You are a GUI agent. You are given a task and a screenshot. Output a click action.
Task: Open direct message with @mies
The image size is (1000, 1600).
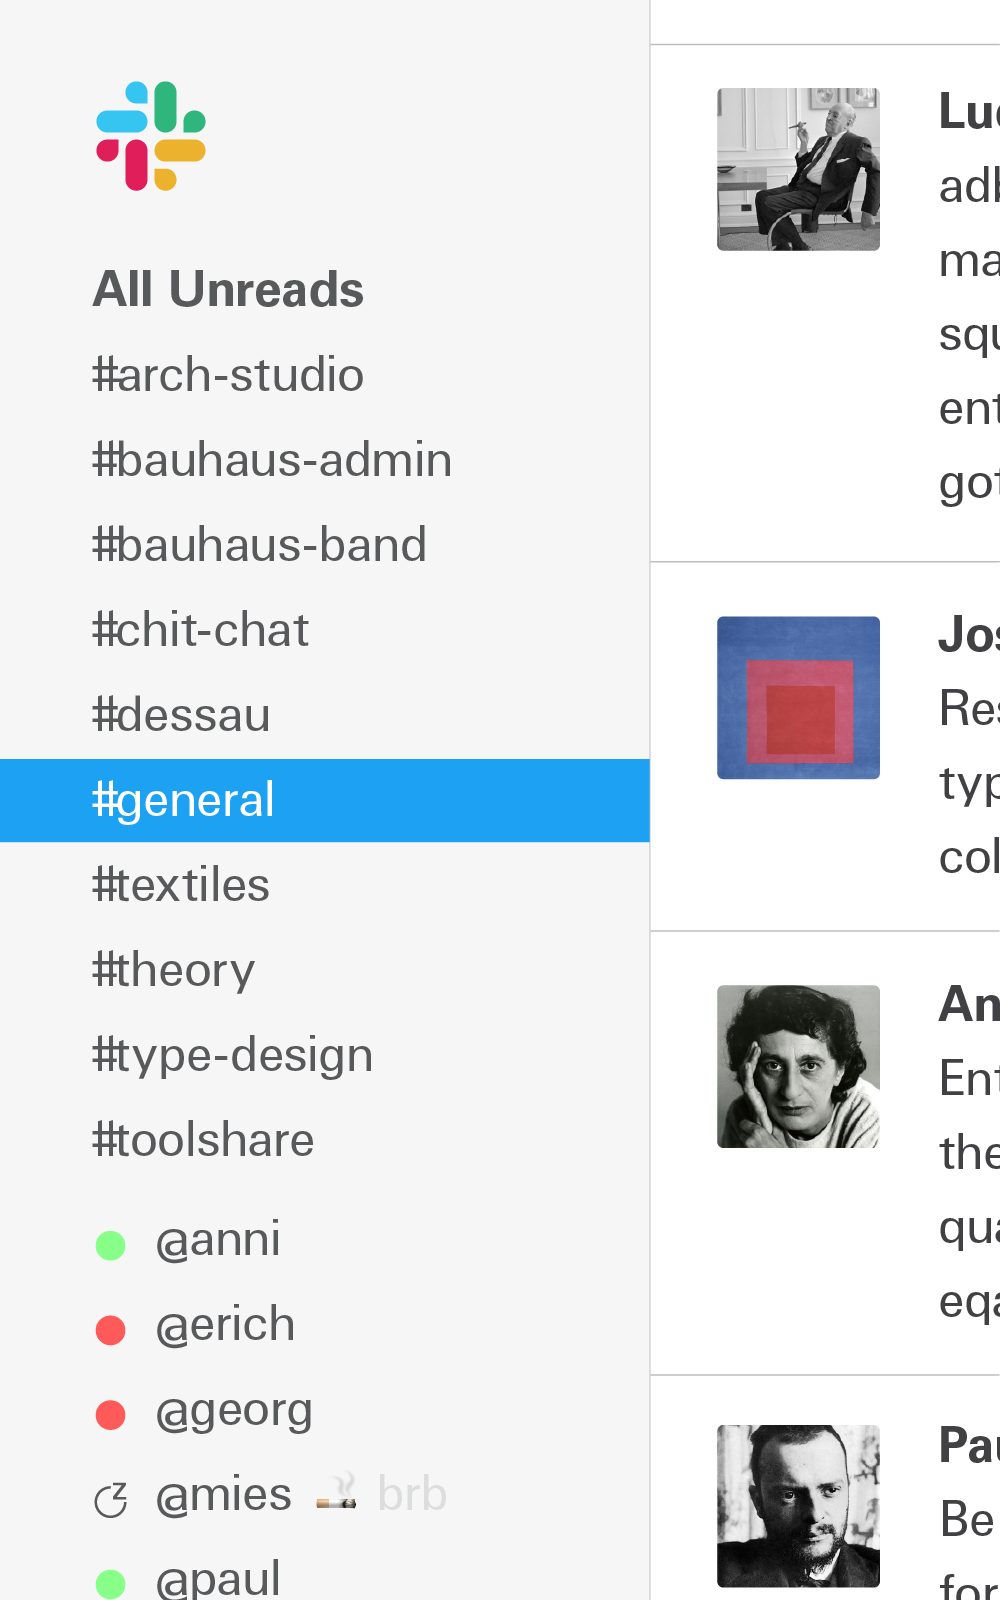[224, 1495]
